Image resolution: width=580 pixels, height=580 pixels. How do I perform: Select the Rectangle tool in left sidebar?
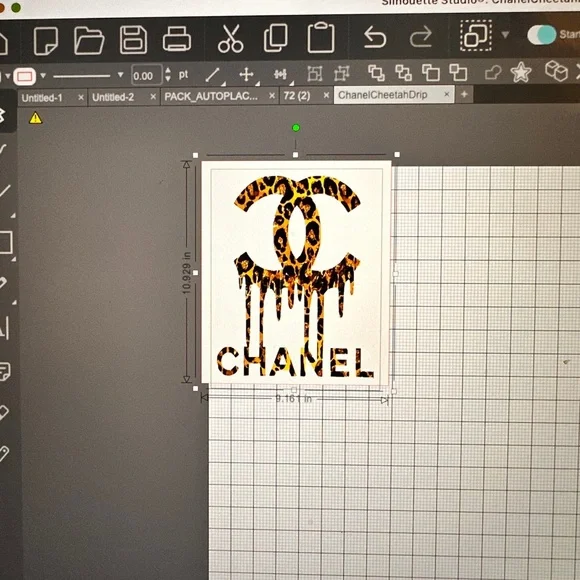click(x=6, y=243)
